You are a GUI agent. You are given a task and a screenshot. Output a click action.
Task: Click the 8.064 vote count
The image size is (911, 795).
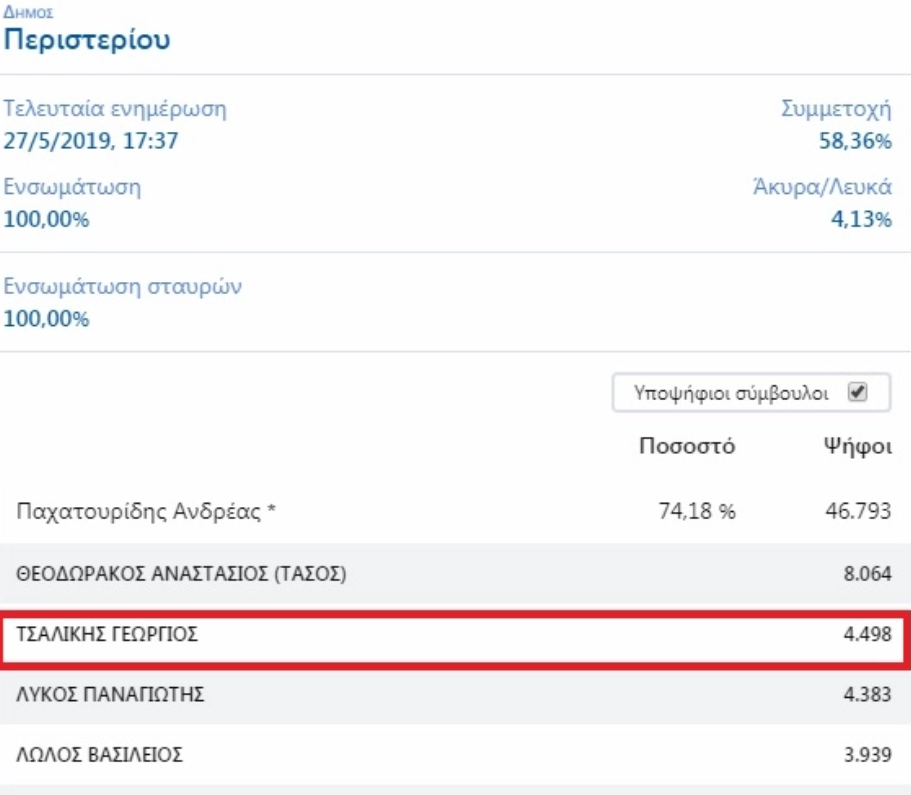(865, 573)
